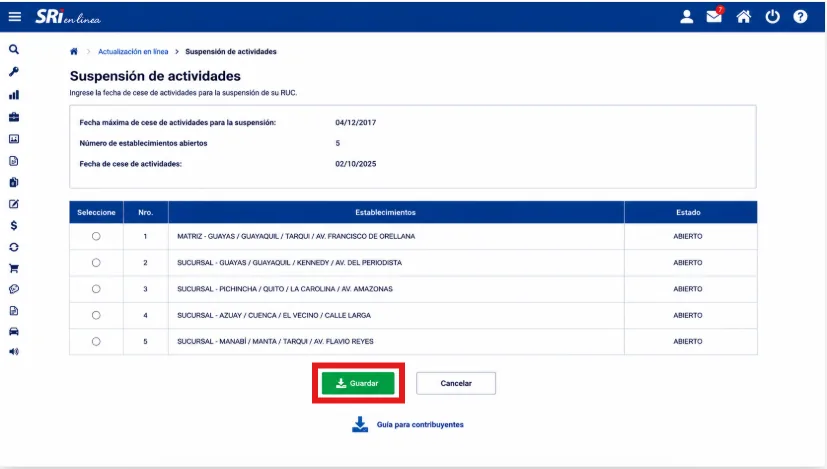827x469 pixels.
Task: Open the help question mark icon
Action: [800, 17]
